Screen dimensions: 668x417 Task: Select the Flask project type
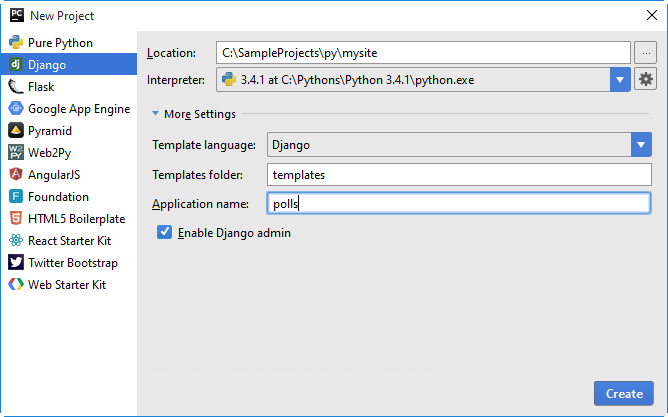coord(69,86)
